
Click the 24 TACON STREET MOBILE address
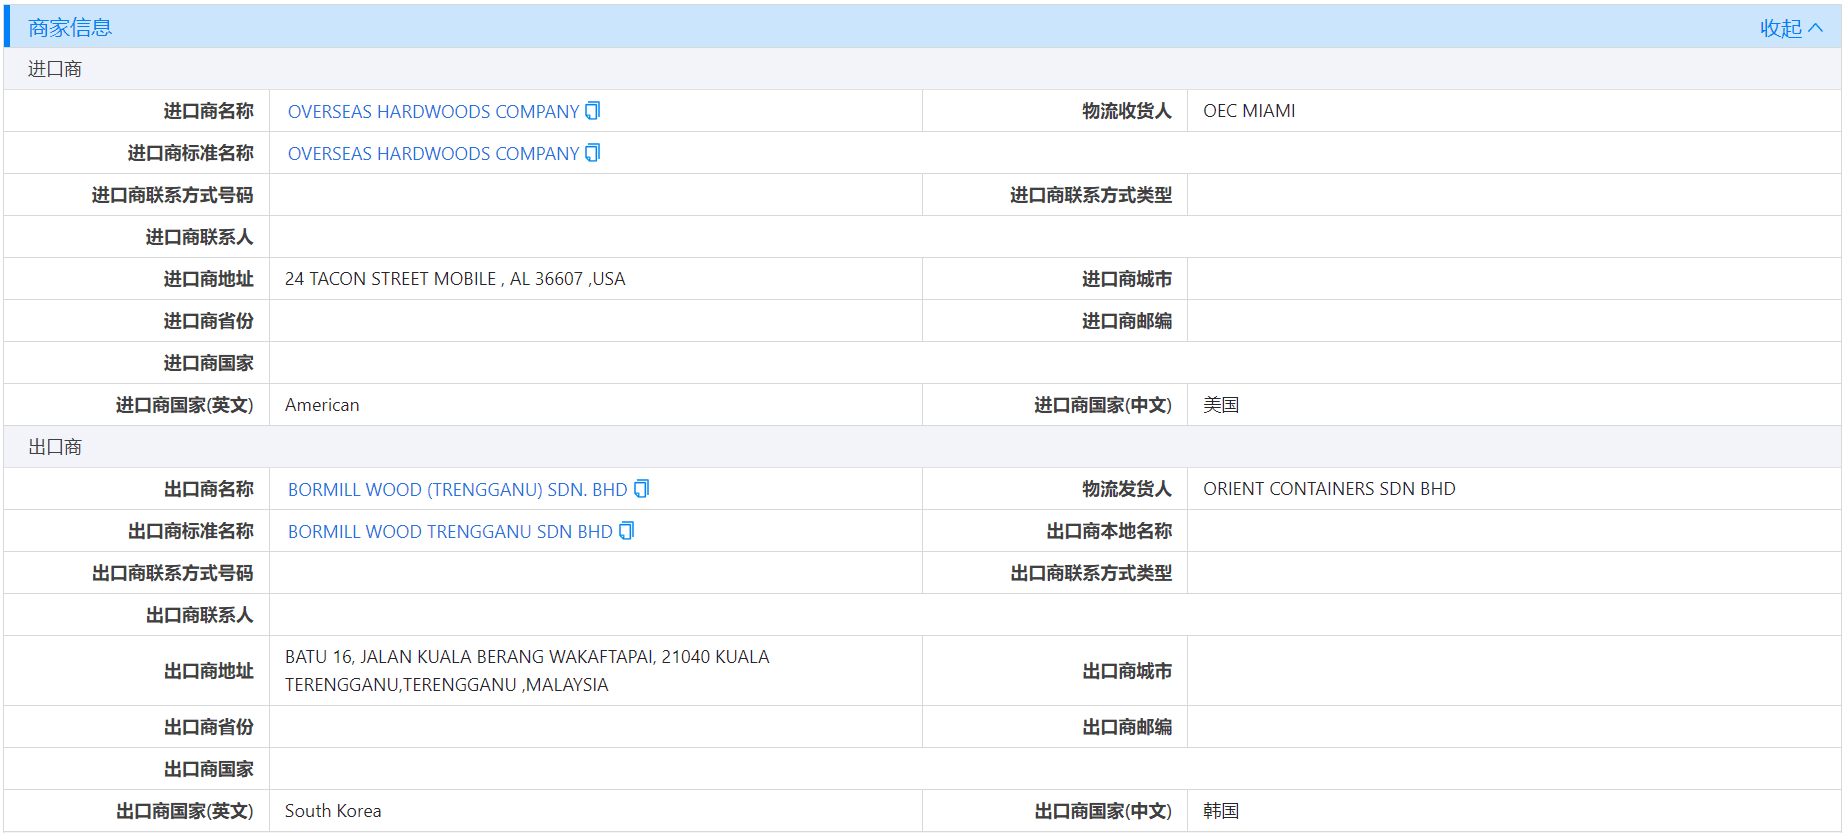coord(455,279)
